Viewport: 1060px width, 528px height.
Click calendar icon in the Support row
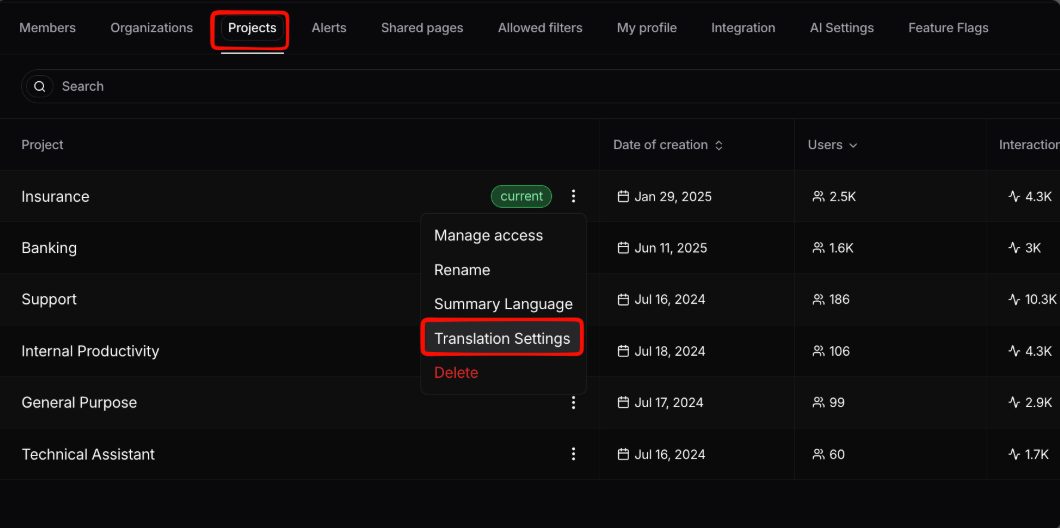coord(623,299)
